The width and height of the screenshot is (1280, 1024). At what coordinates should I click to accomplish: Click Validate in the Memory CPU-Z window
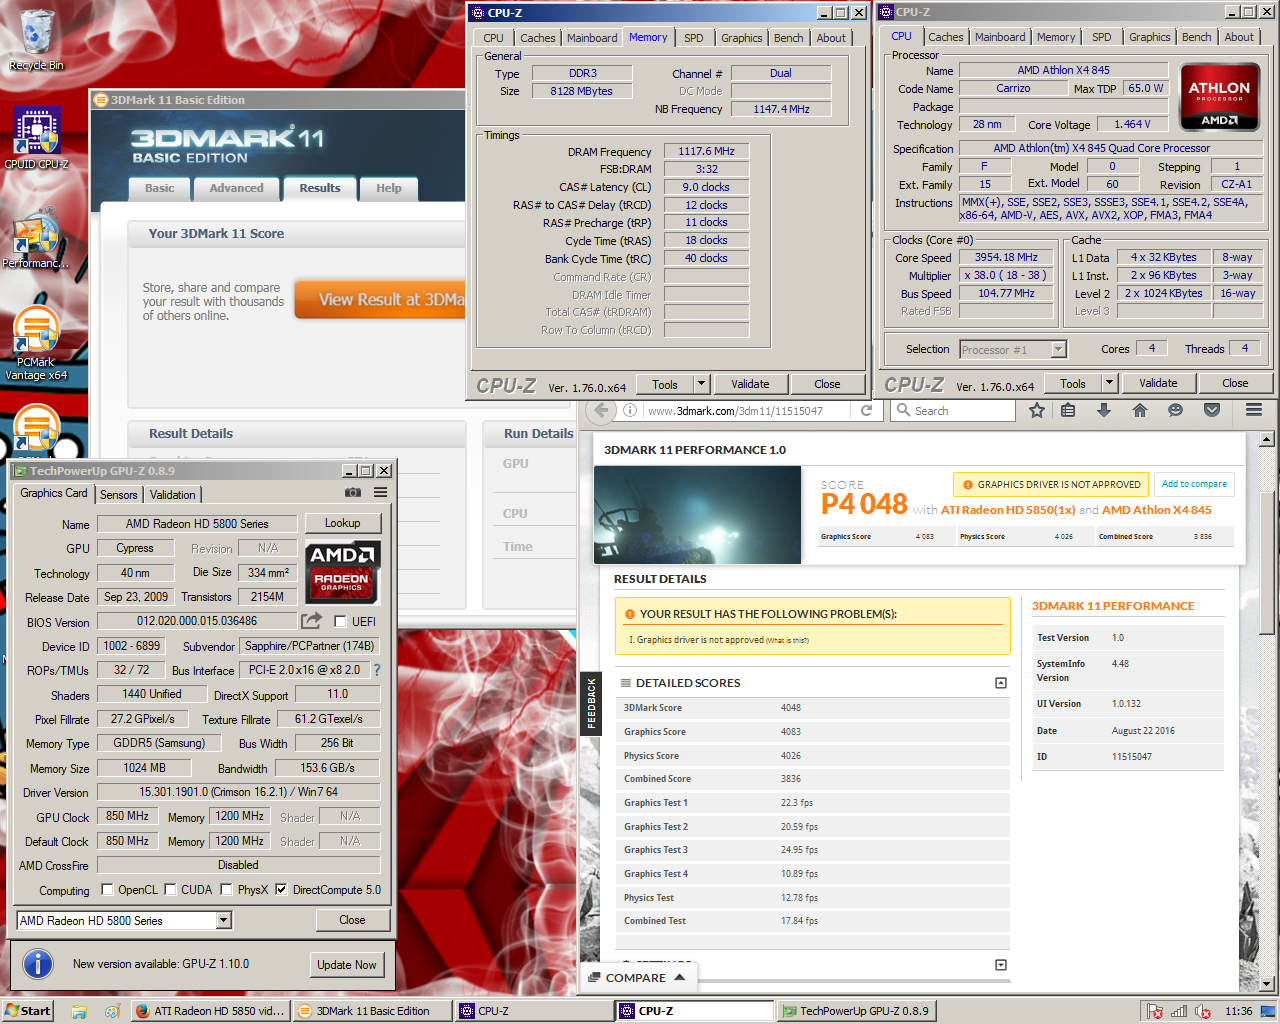click(750, 384)
